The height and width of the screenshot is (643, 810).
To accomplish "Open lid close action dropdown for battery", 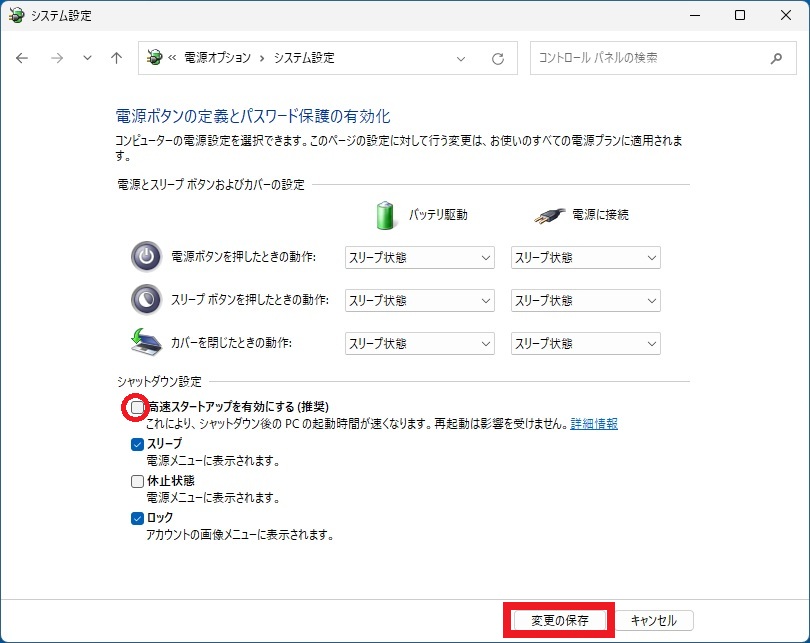I will pos(419,343).
